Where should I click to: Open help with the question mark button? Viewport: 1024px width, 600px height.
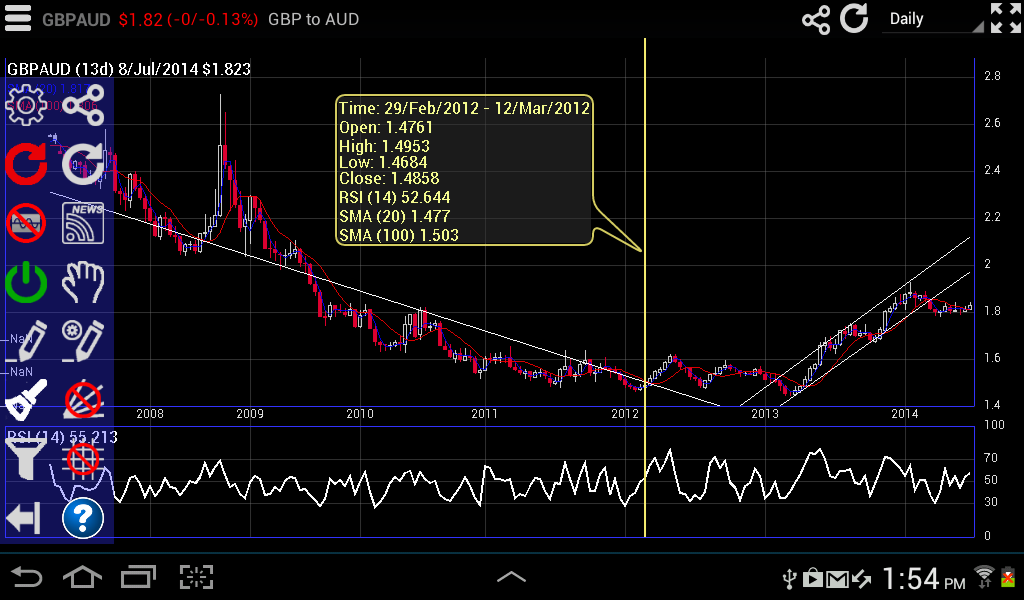coord(84,518)
